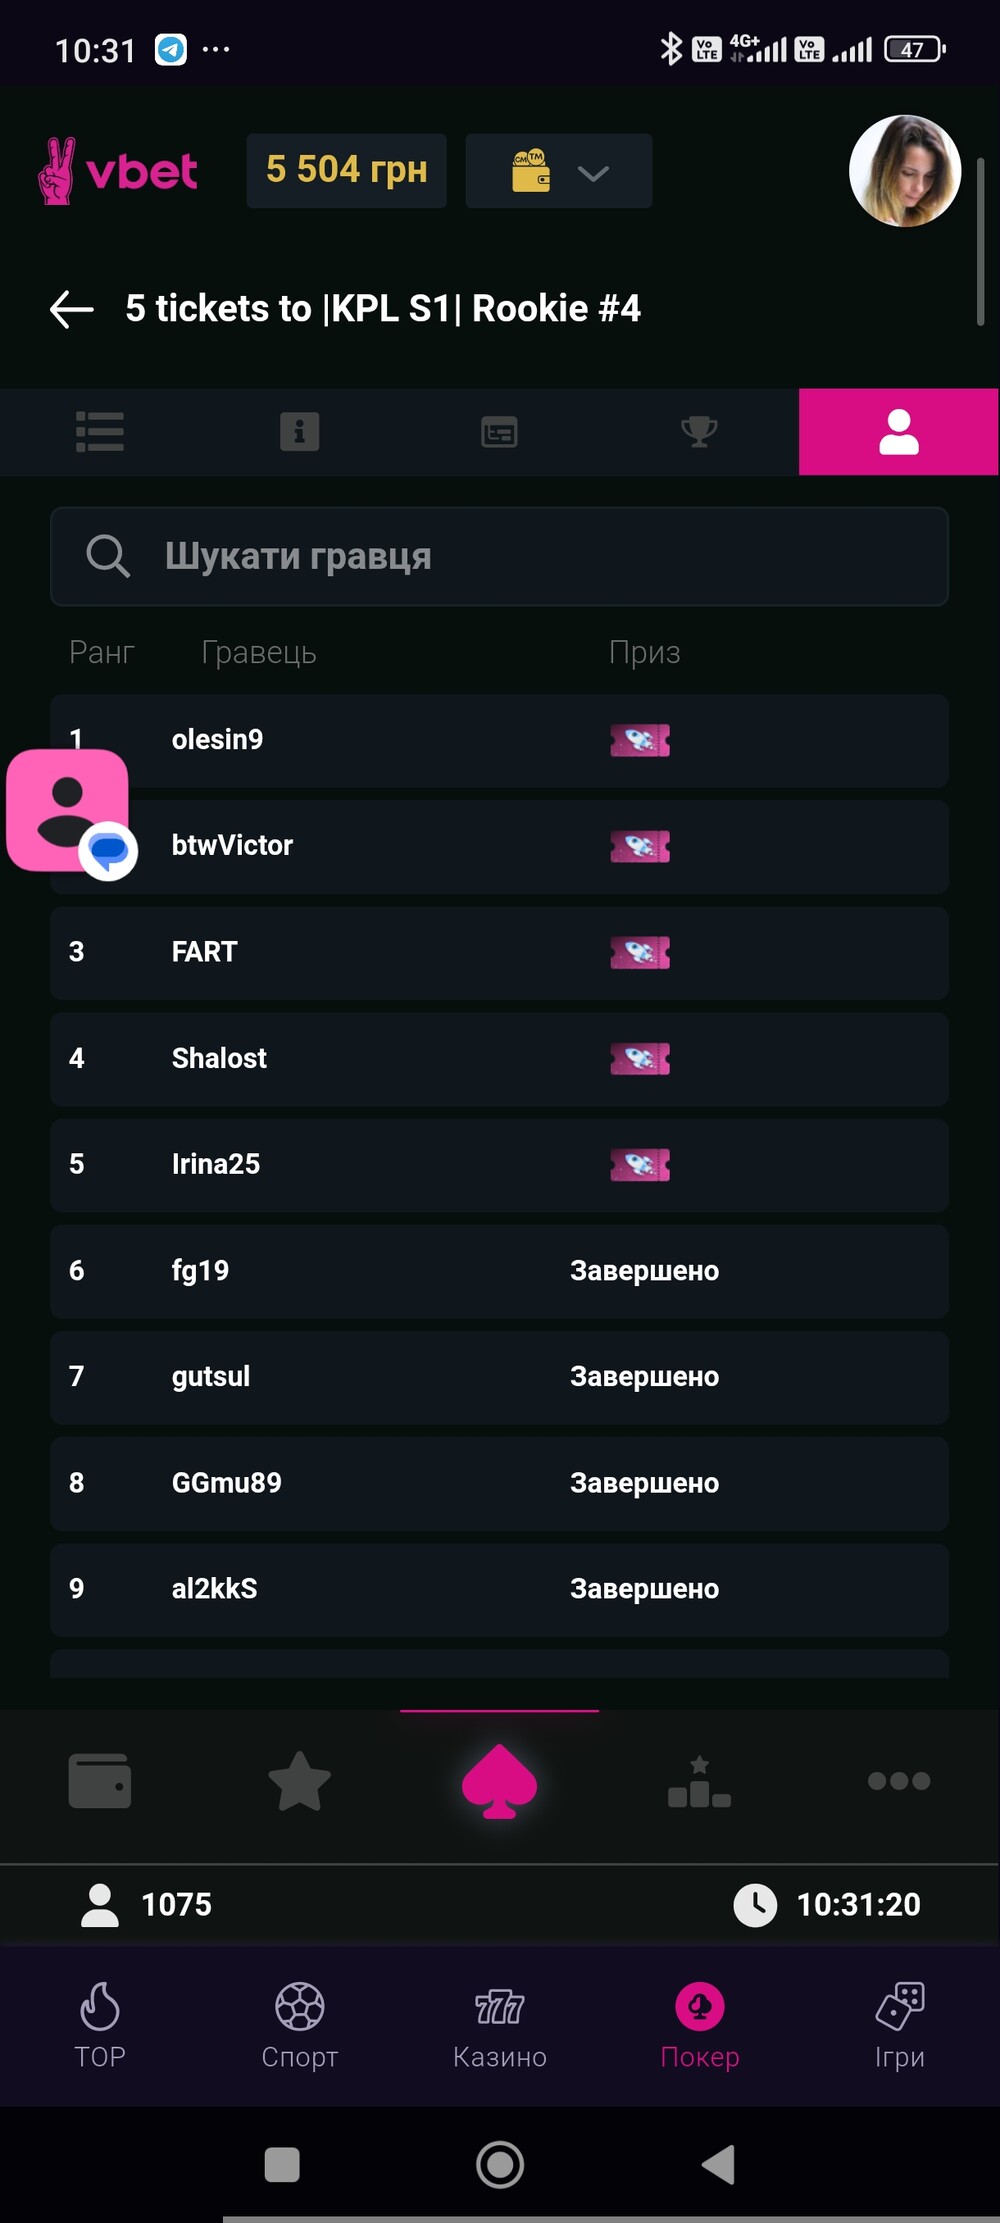
Task: Switch to the list view tab
Action: 100,432
